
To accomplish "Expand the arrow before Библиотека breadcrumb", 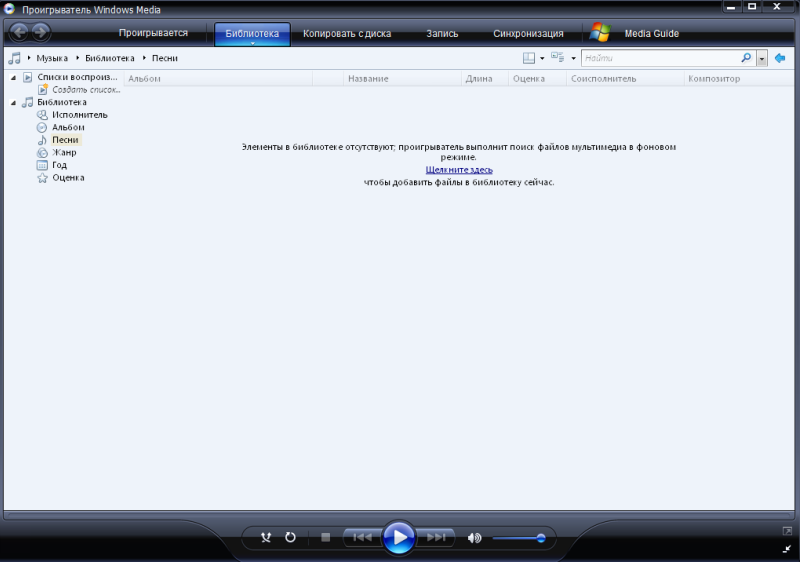I will [77, 58].
